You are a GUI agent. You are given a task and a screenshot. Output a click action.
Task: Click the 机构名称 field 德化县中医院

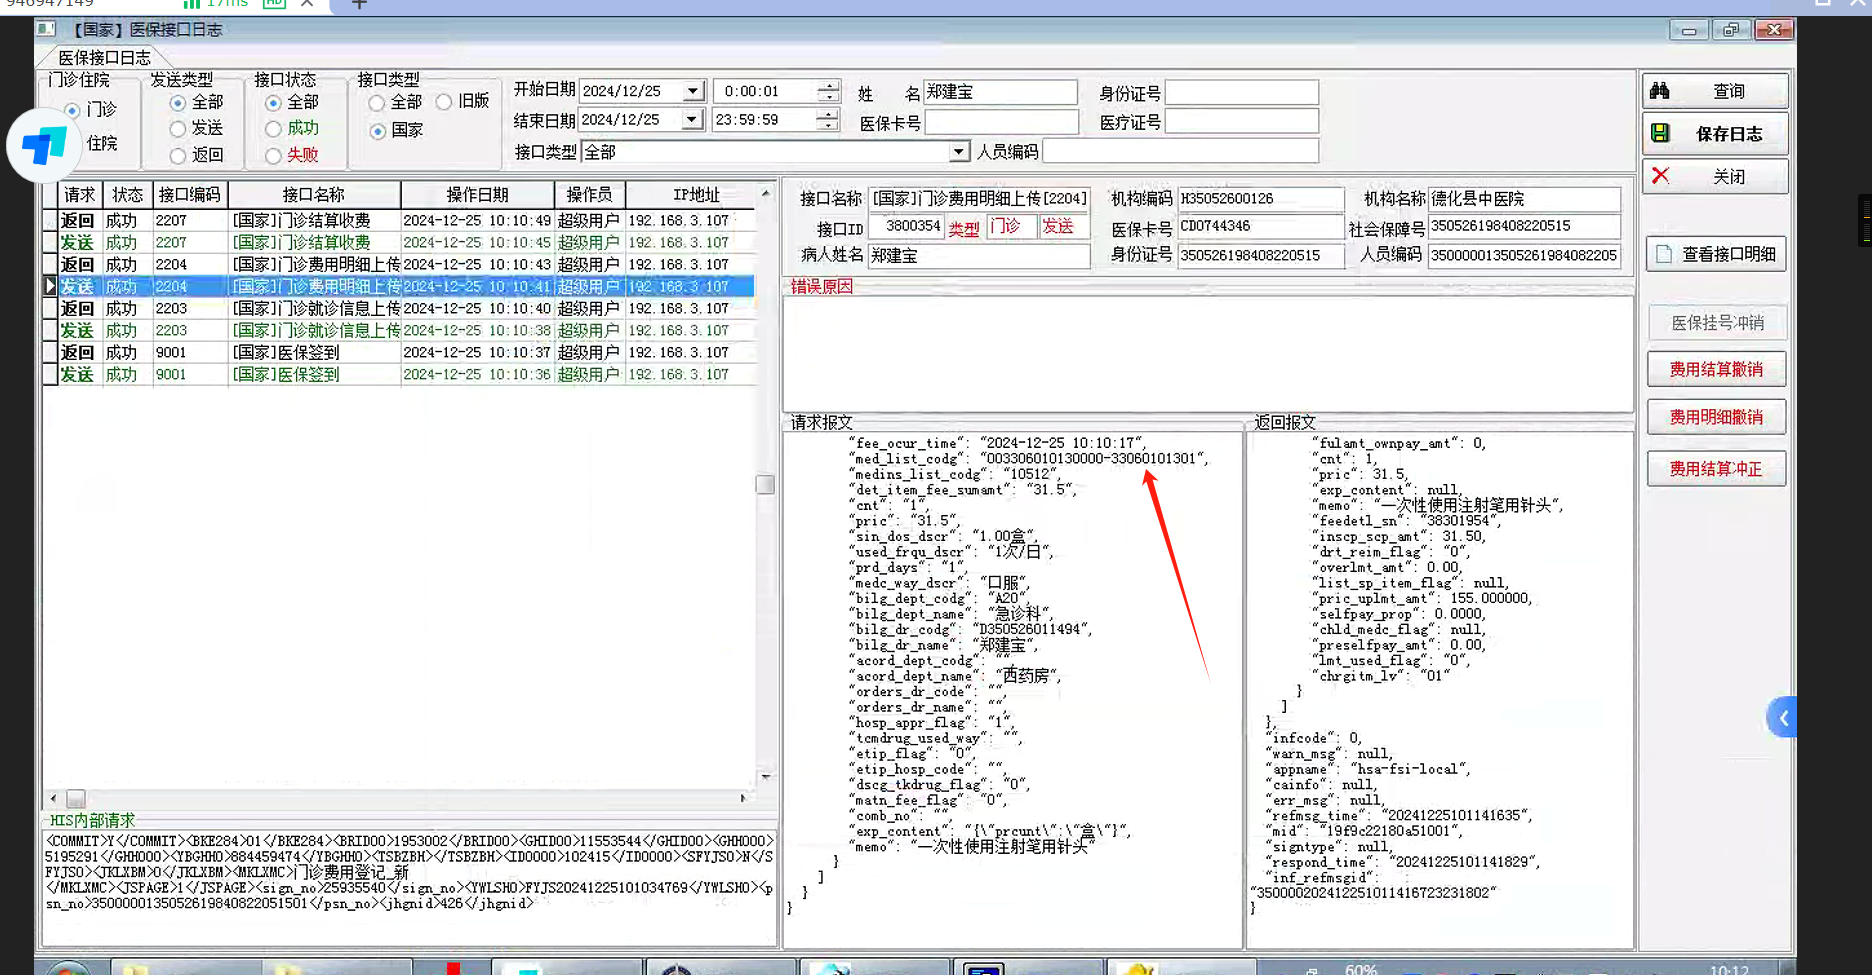click(1524, 199)
